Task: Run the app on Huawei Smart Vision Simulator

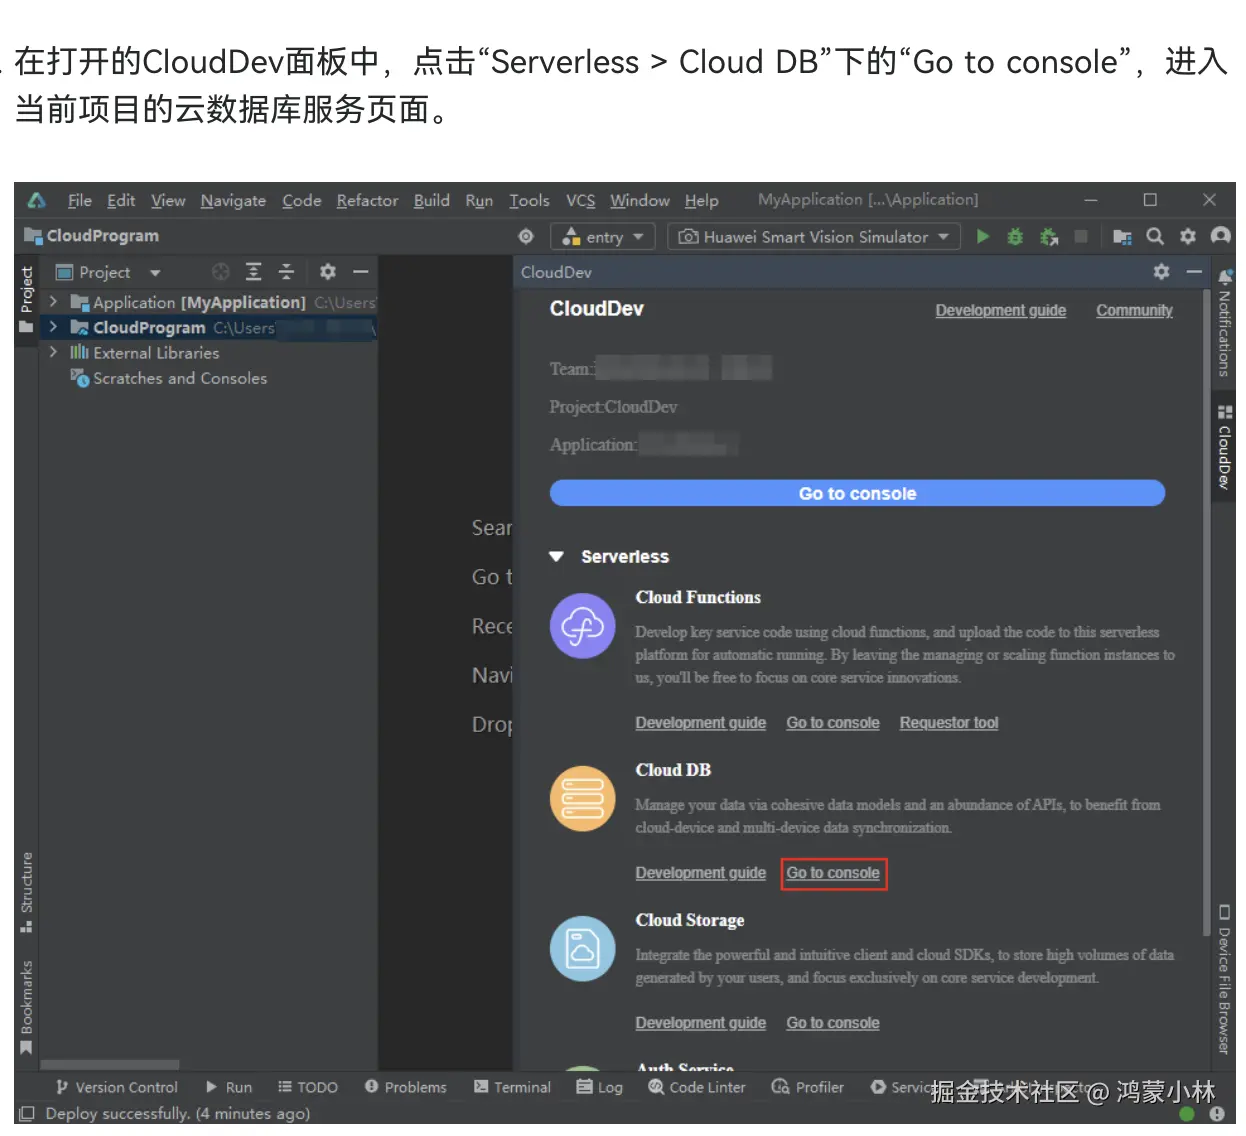Action: [982, 236]
